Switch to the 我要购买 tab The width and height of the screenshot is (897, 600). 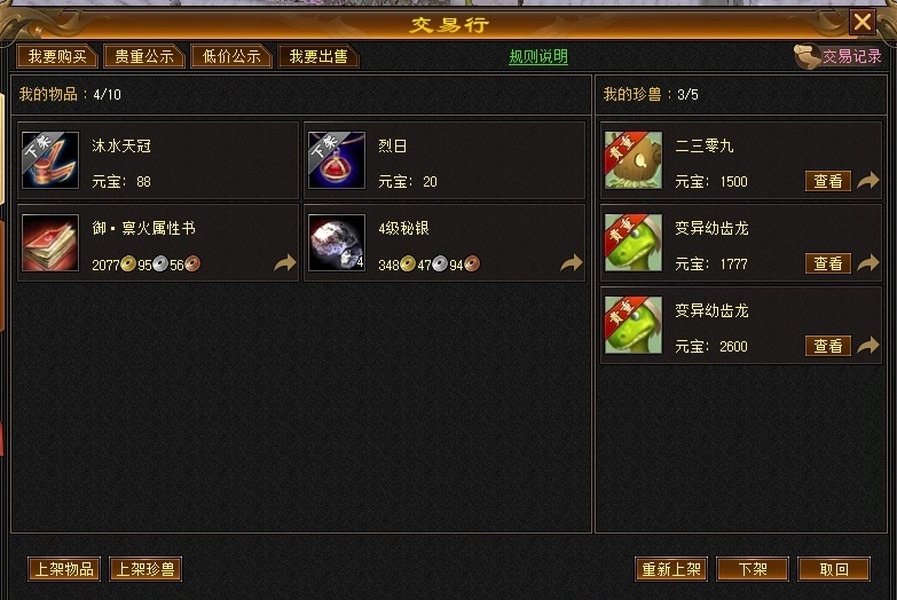[x=57, y=56]
